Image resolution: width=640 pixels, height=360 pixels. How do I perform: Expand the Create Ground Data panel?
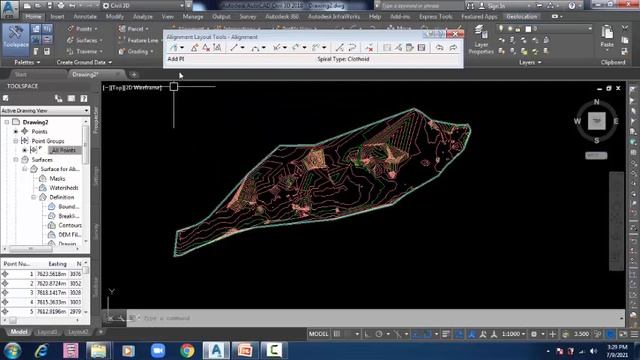click(x=84, y=62)
